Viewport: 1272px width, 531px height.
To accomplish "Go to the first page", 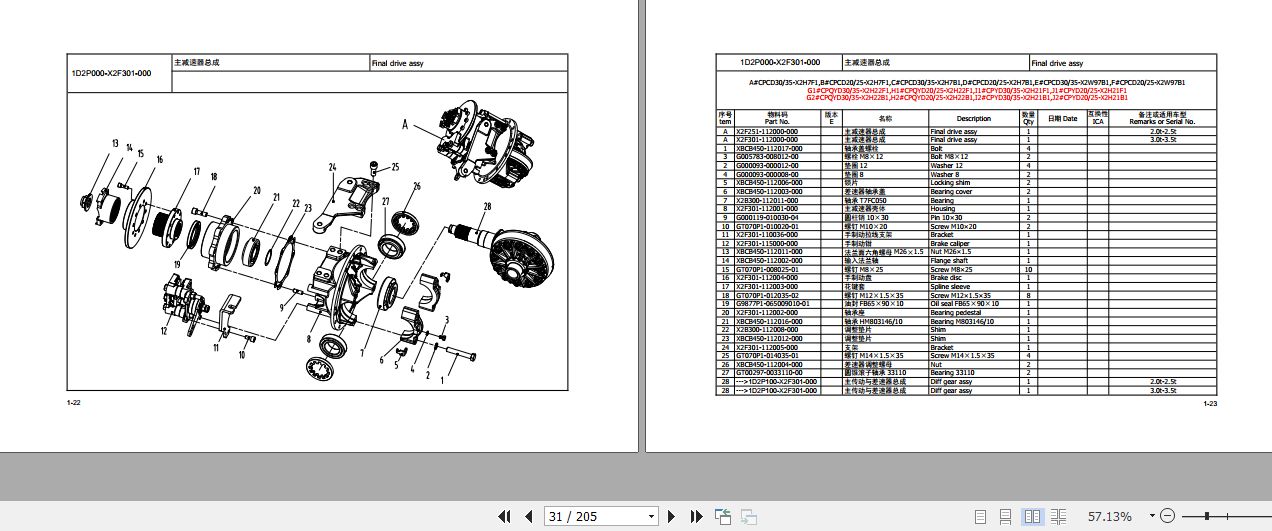I will coord(506,516).
